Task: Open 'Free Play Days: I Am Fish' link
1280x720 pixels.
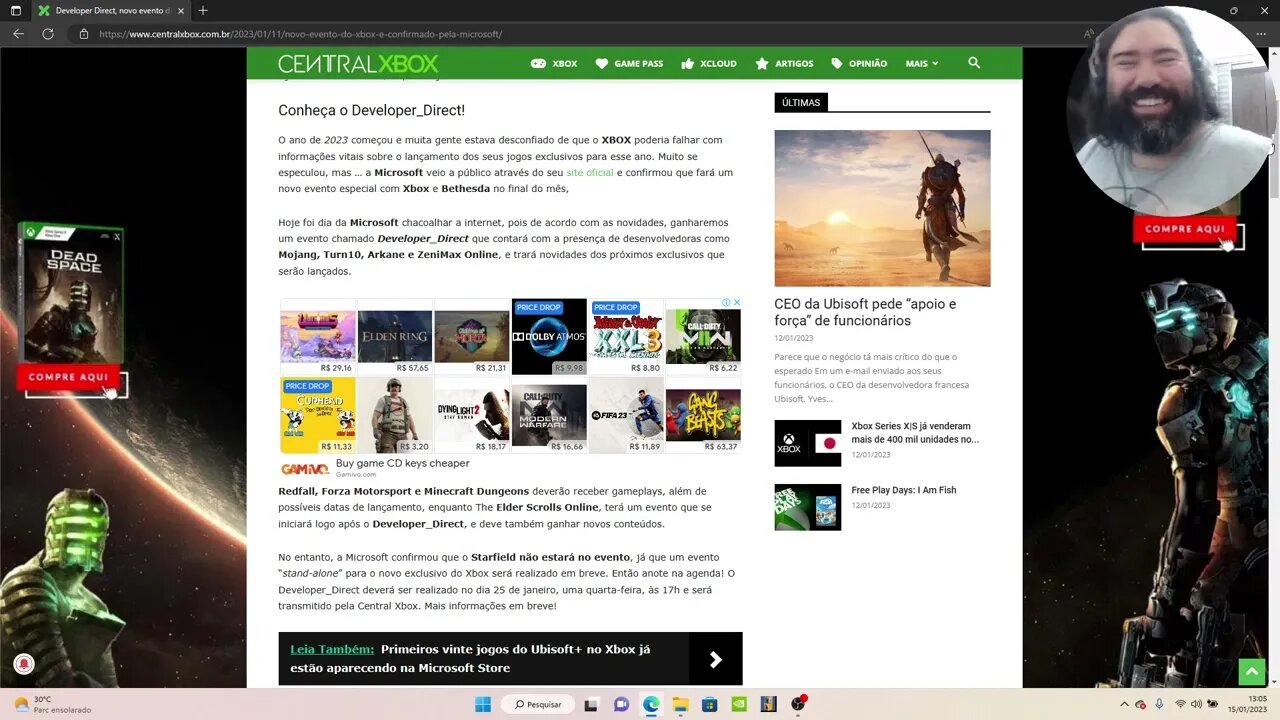Action: (904, 490)
